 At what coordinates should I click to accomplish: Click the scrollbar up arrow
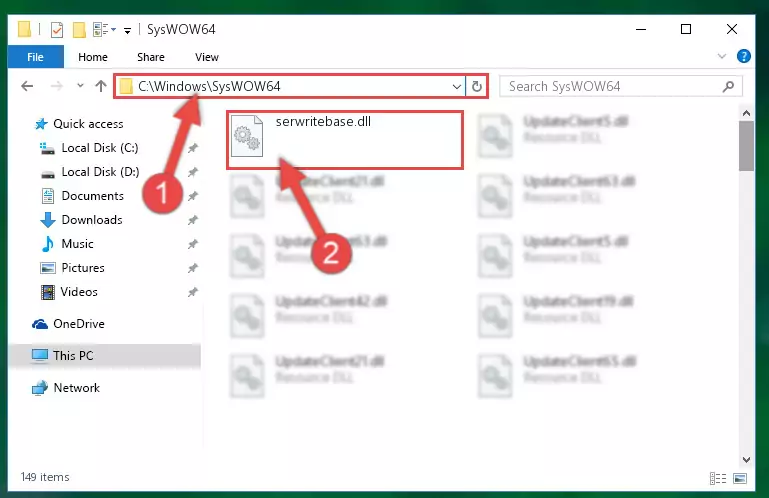[746, 114]
